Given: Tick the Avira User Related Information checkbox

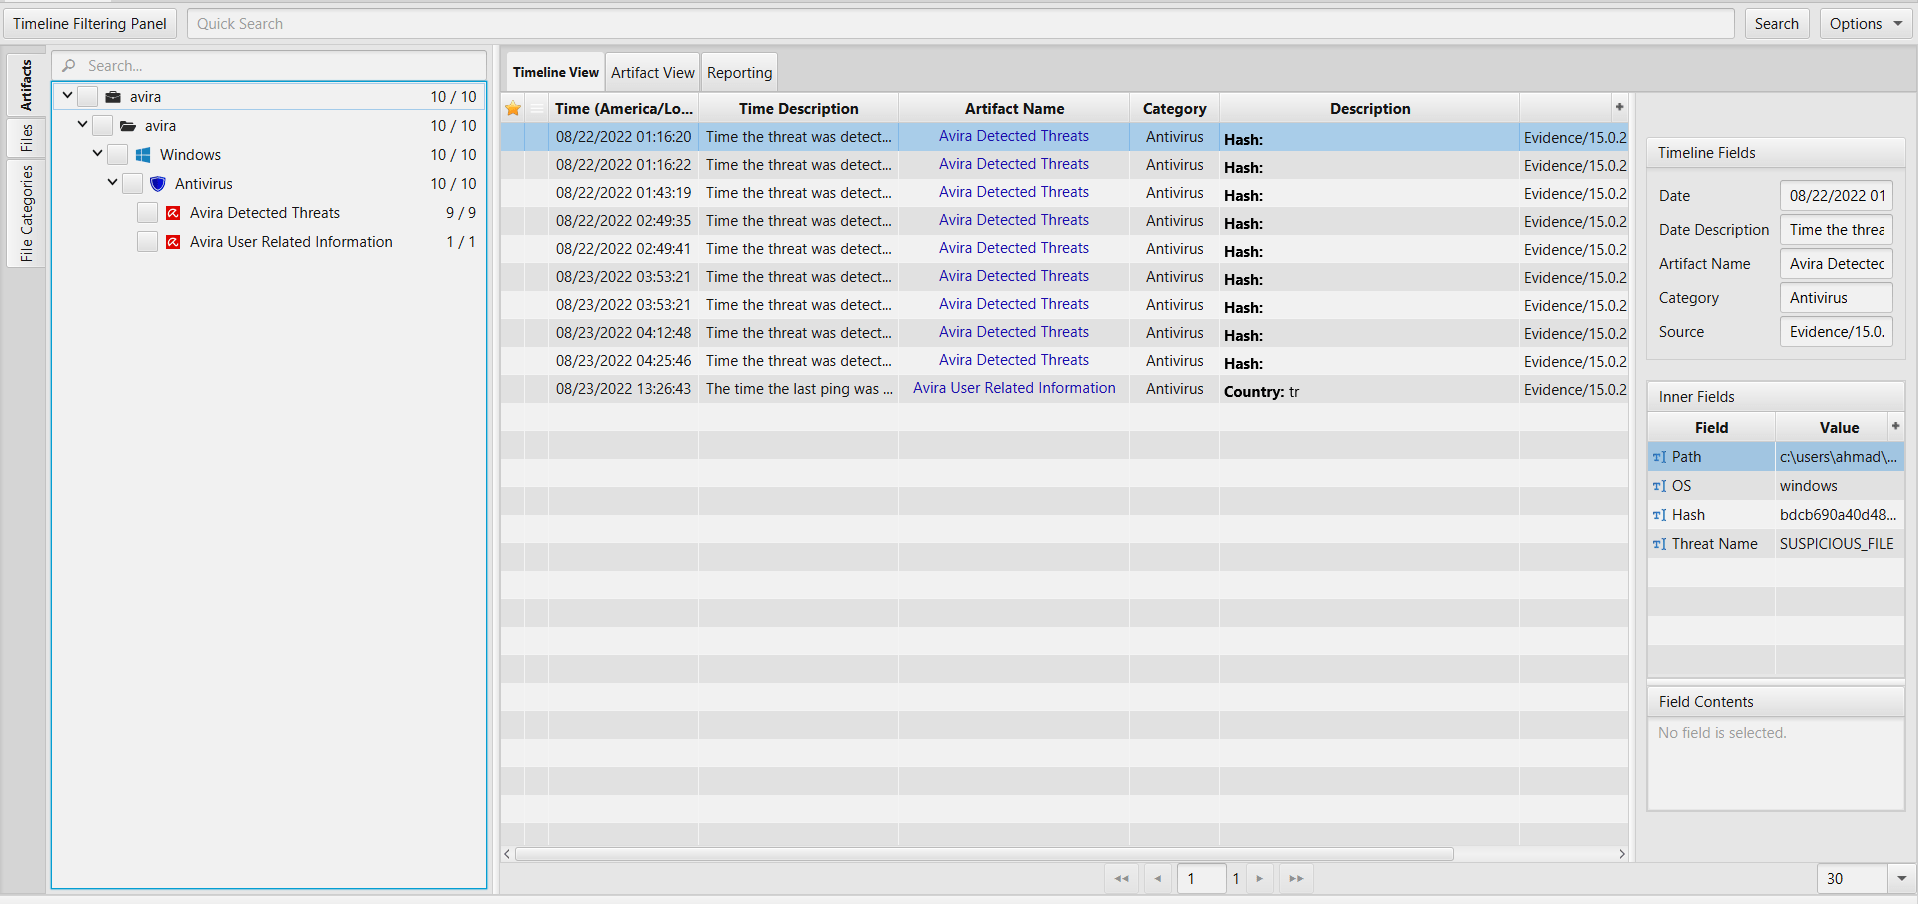Looking at the screenshot, I should click(x=148, y=242).
